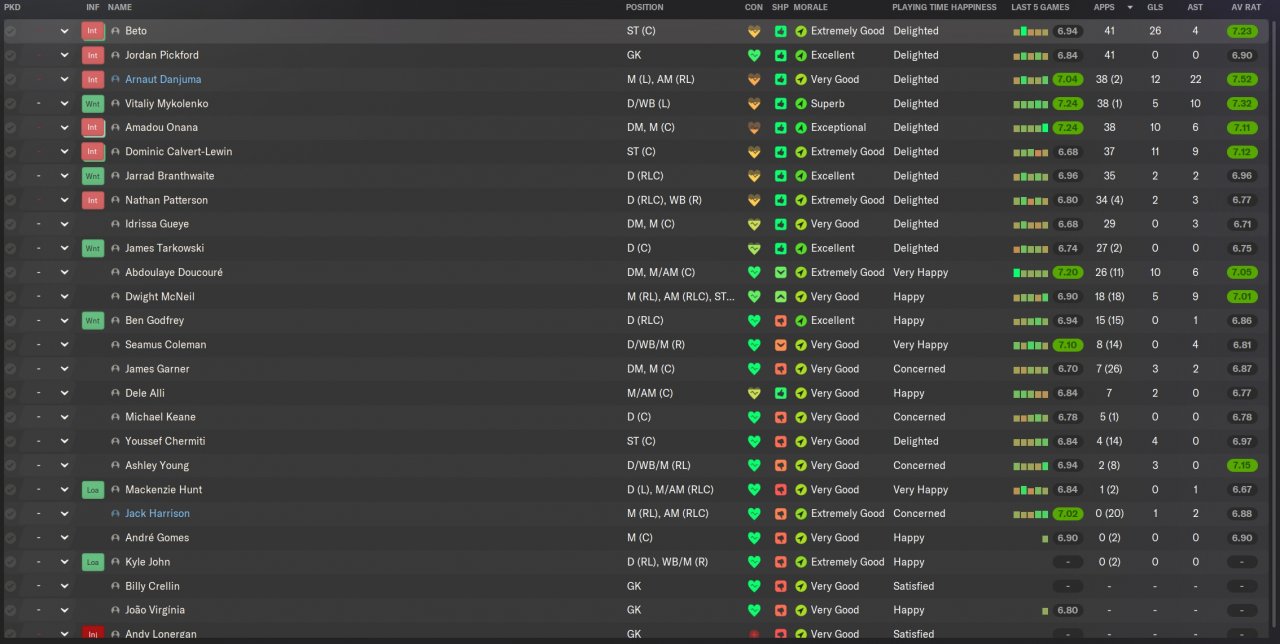1280x644 pixels.
Task: Open Seamus Coleman's player name
Action: tap(166, 345)
